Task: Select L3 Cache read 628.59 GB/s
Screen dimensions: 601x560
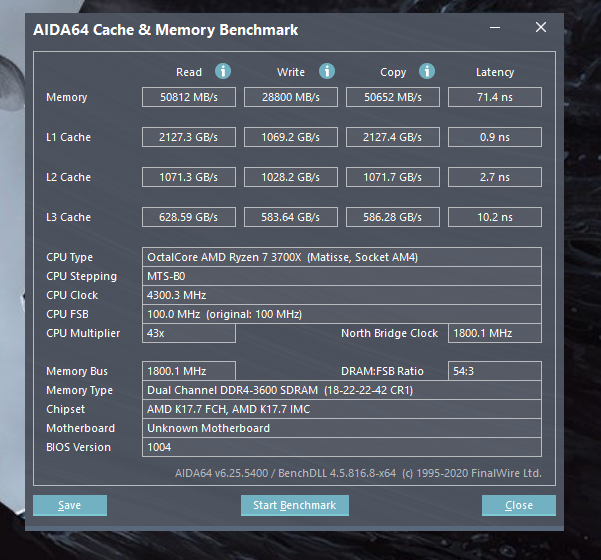Action: pyautogui.click(x=189, y=217)
